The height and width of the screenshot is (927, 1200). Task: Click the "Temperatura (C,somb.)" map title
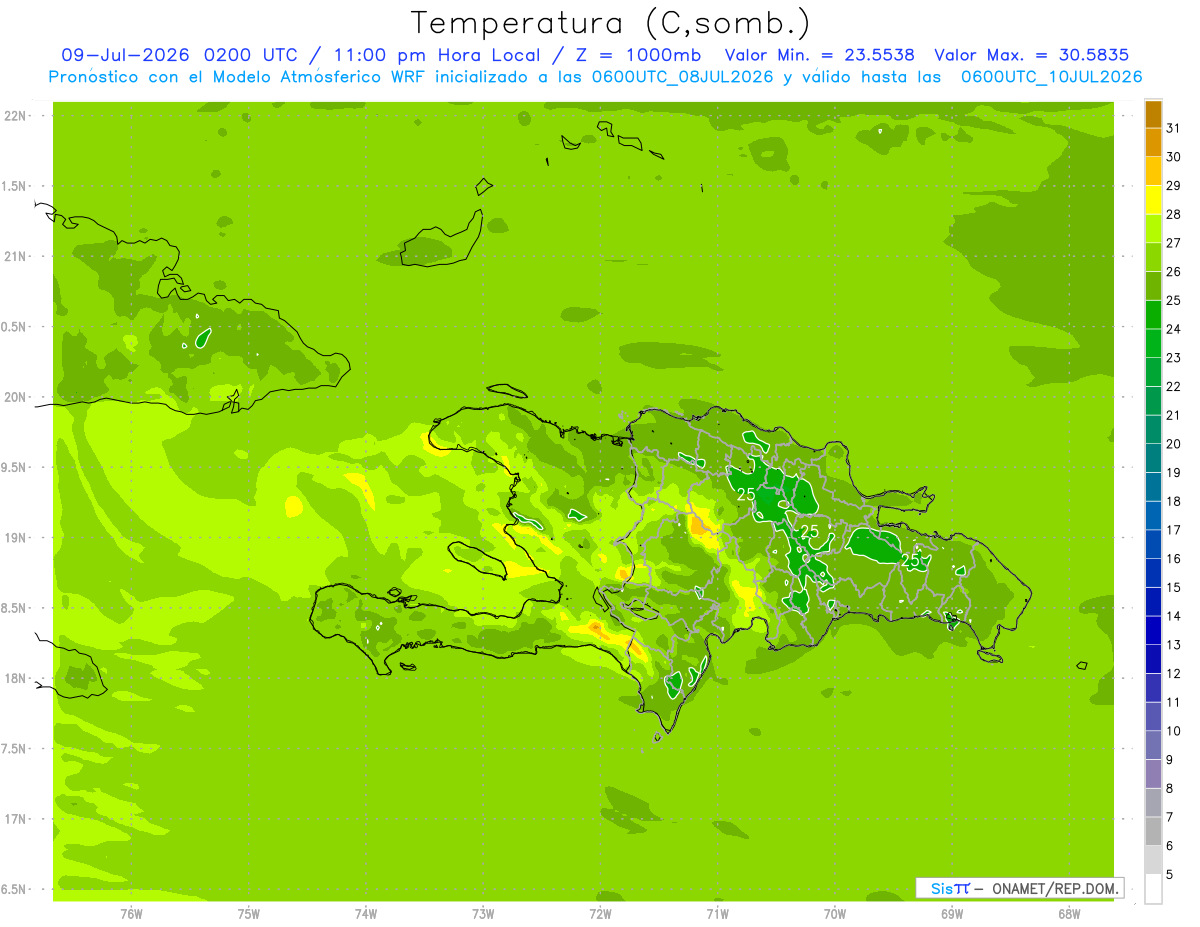[x=611, y=23]
